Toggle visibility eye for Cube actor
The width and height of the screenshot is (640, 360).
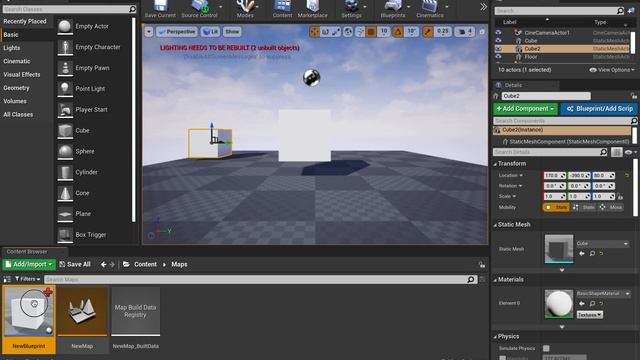coord(498,40)
